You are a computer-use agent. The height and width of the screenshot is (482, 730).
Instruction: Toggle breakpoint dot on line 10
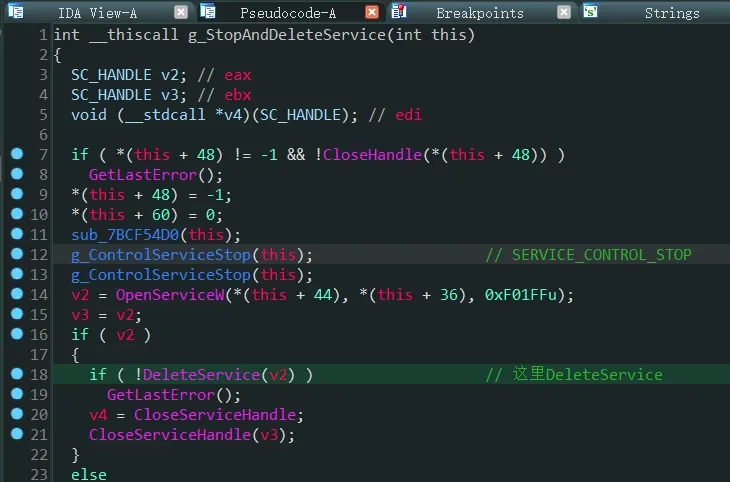coord(17,214)
